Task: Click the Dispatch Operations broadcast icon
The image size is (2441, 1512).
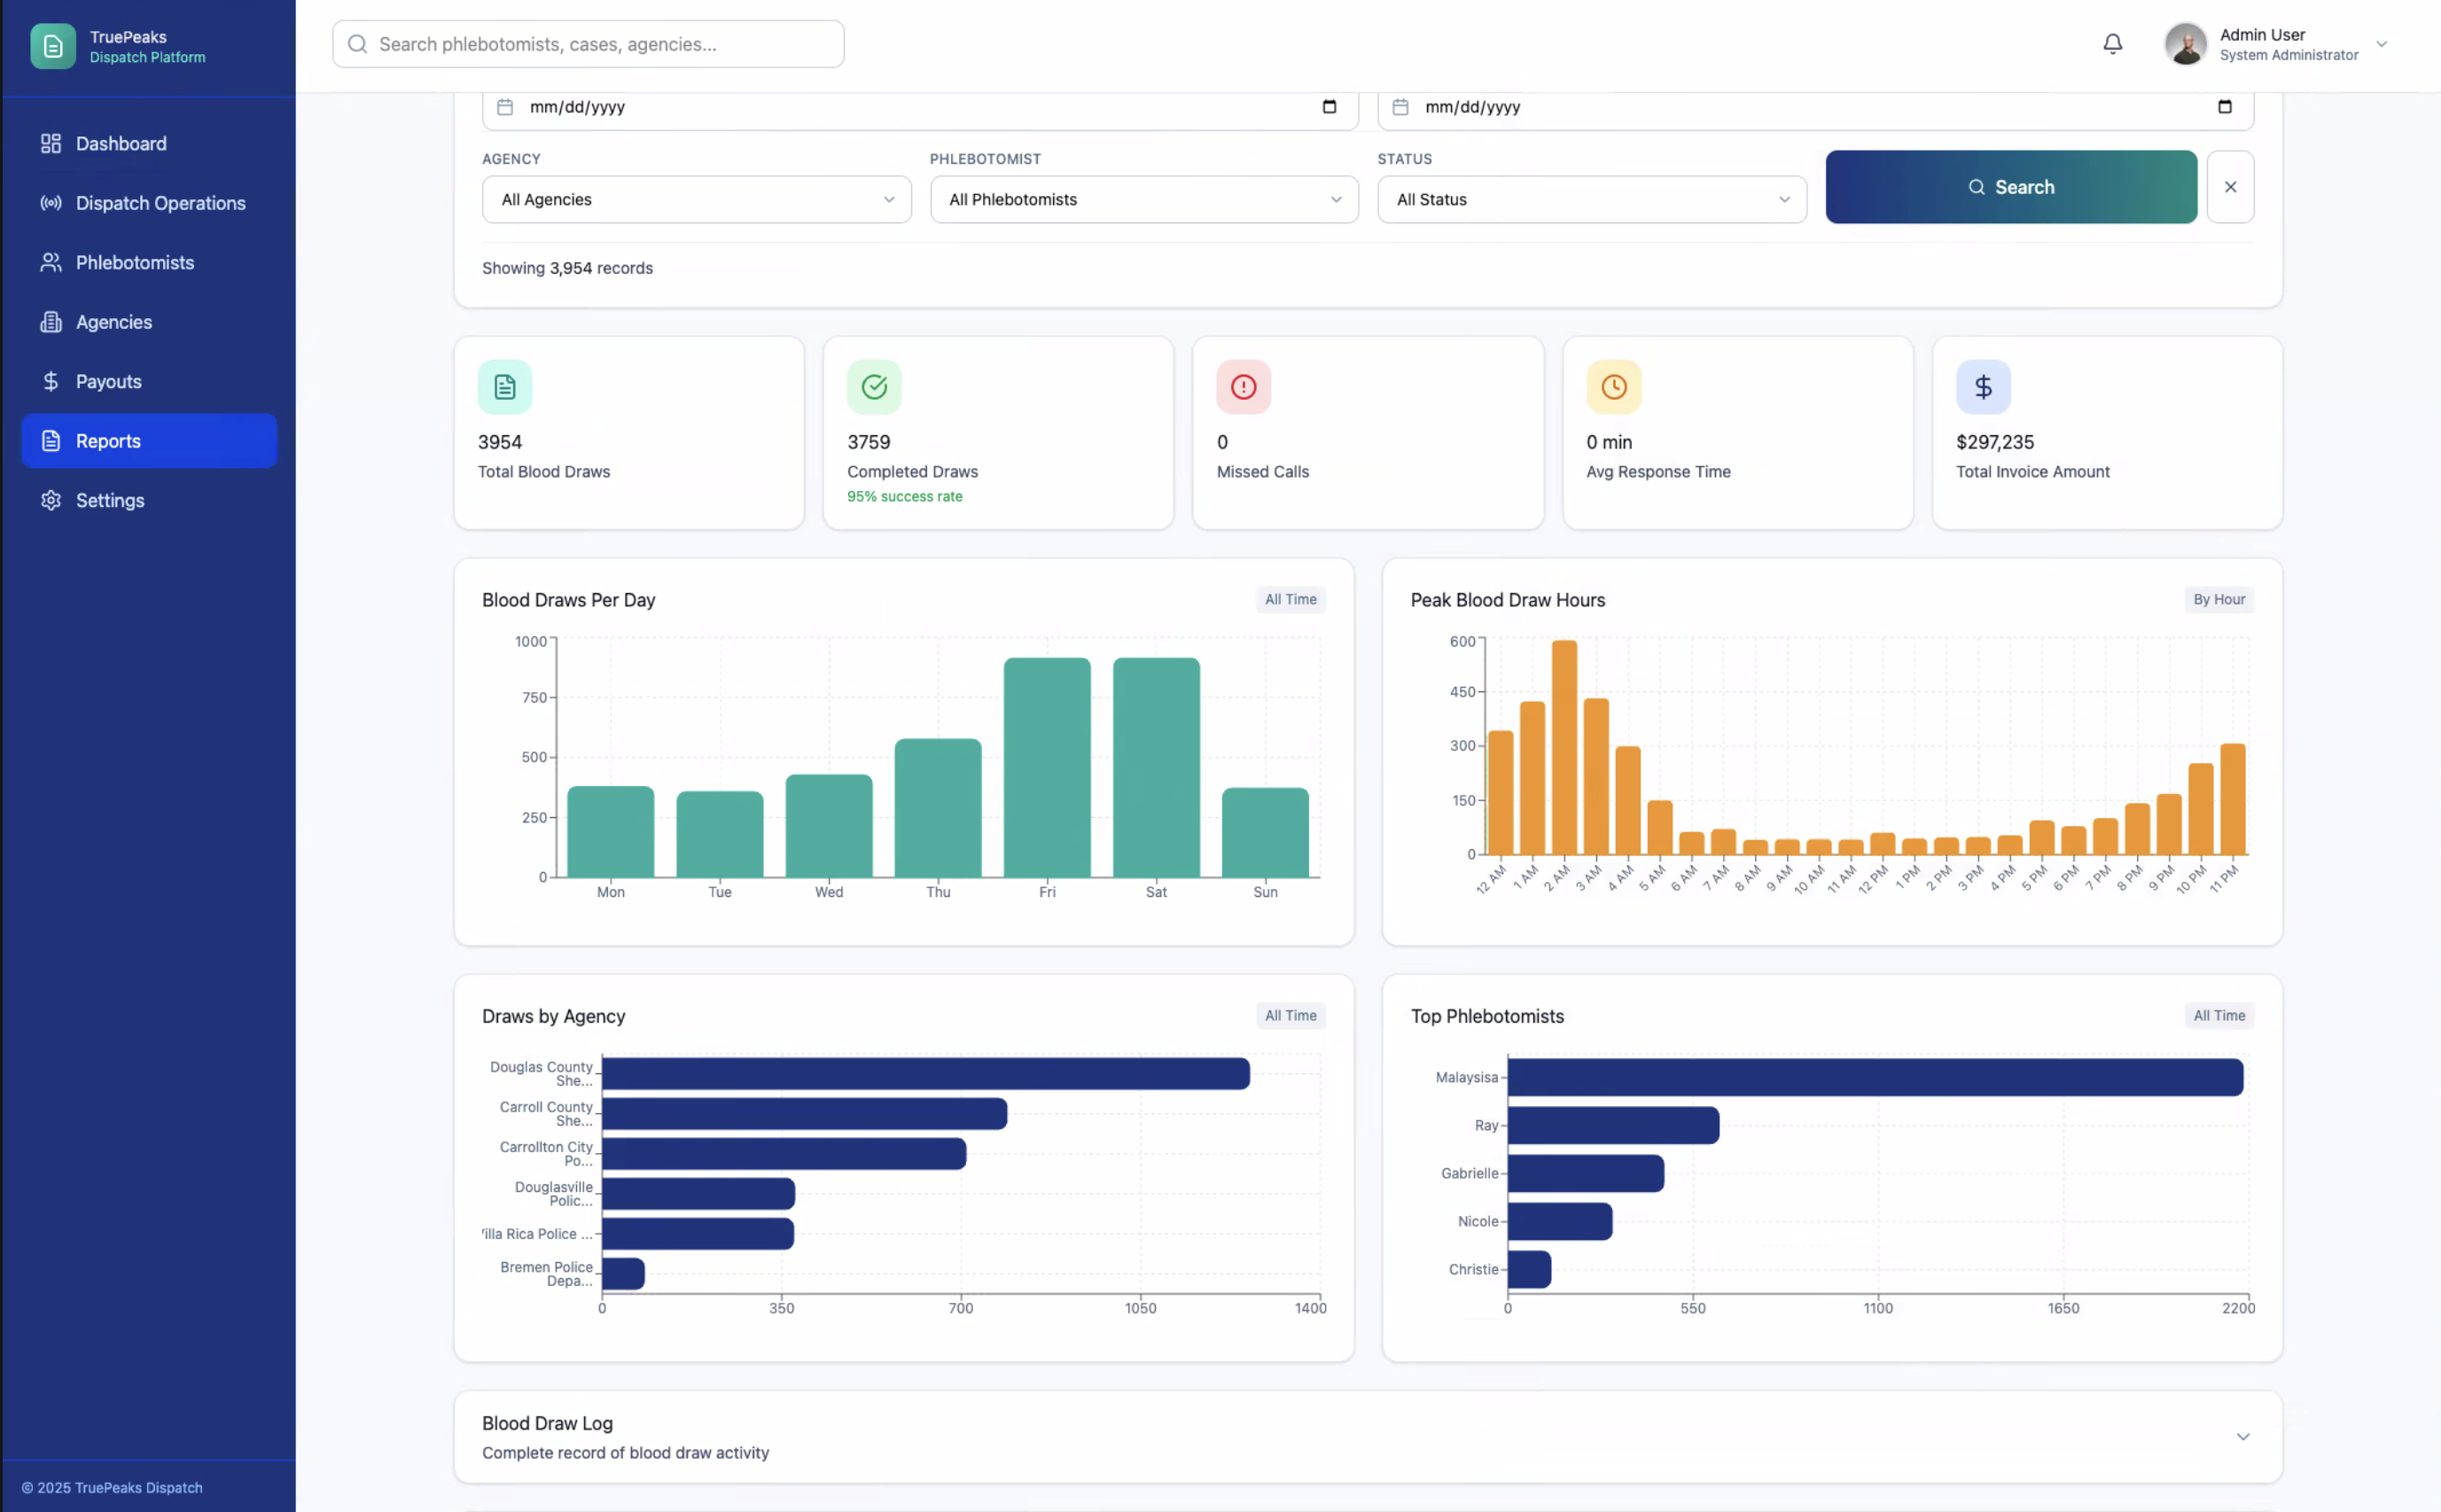Action: [51, 203]
